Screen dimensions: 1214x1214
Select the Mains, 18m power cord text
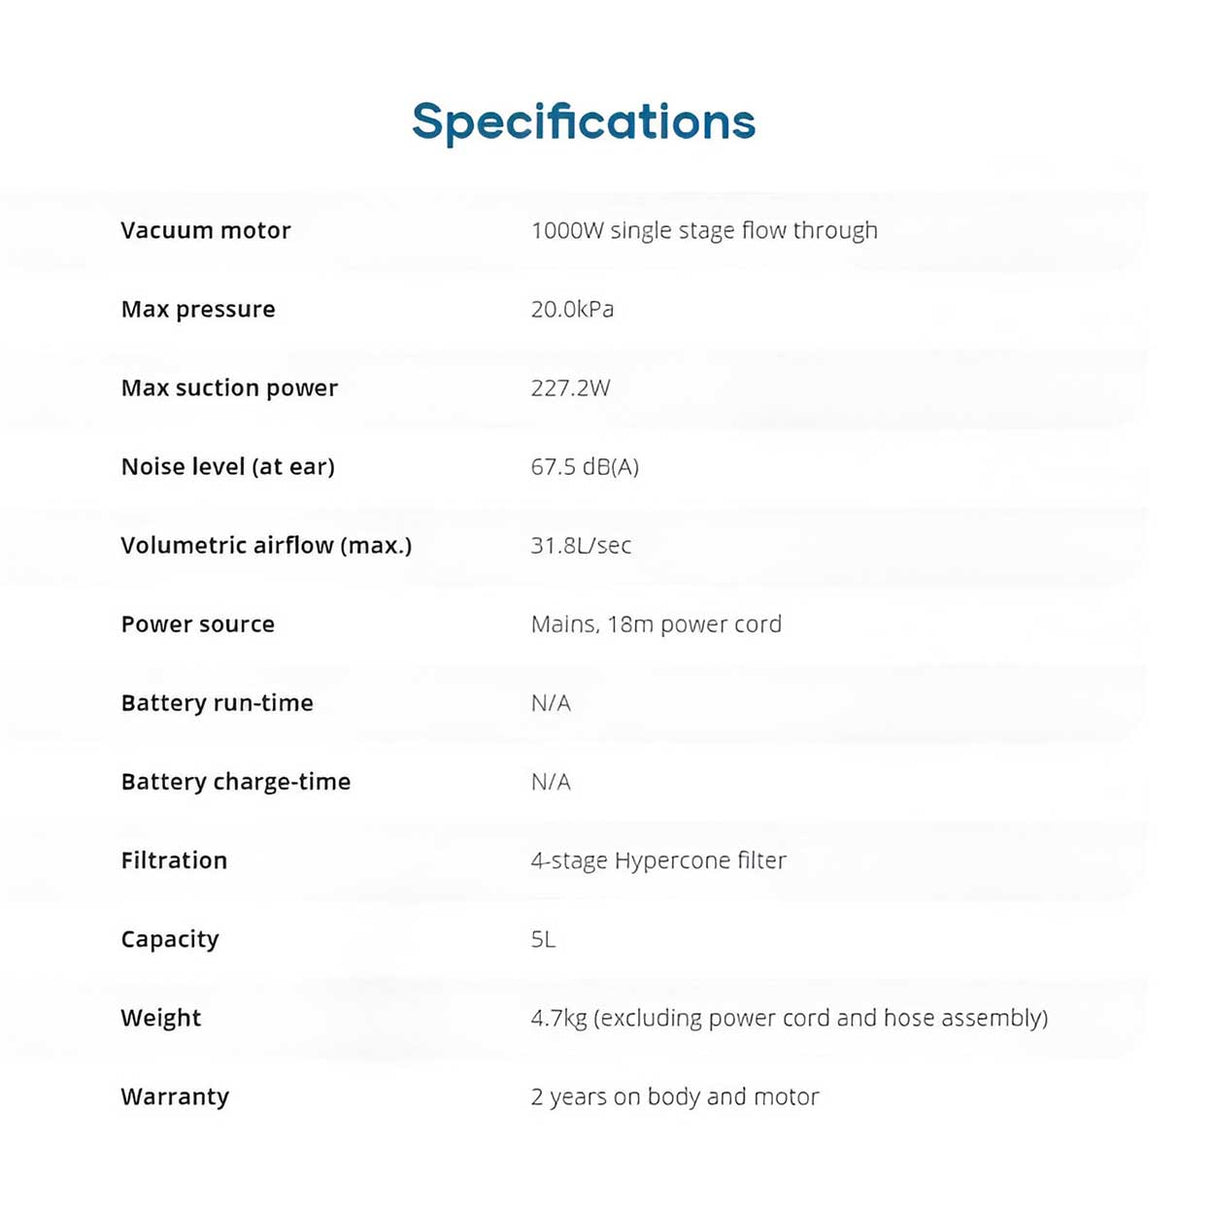pyautogui.click(x=656, y=625)
